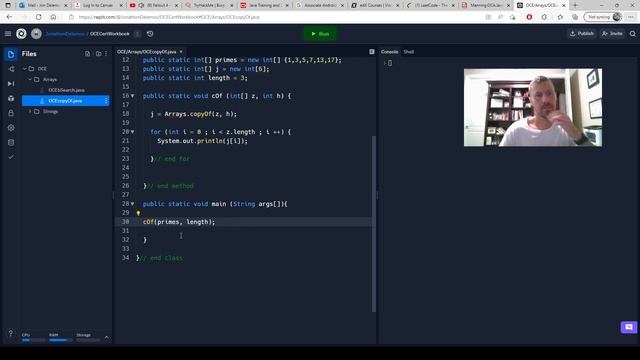This screenshot has width=640, height=360.
Task: Switch to the Mail browser tab
Action: [43, 5]
